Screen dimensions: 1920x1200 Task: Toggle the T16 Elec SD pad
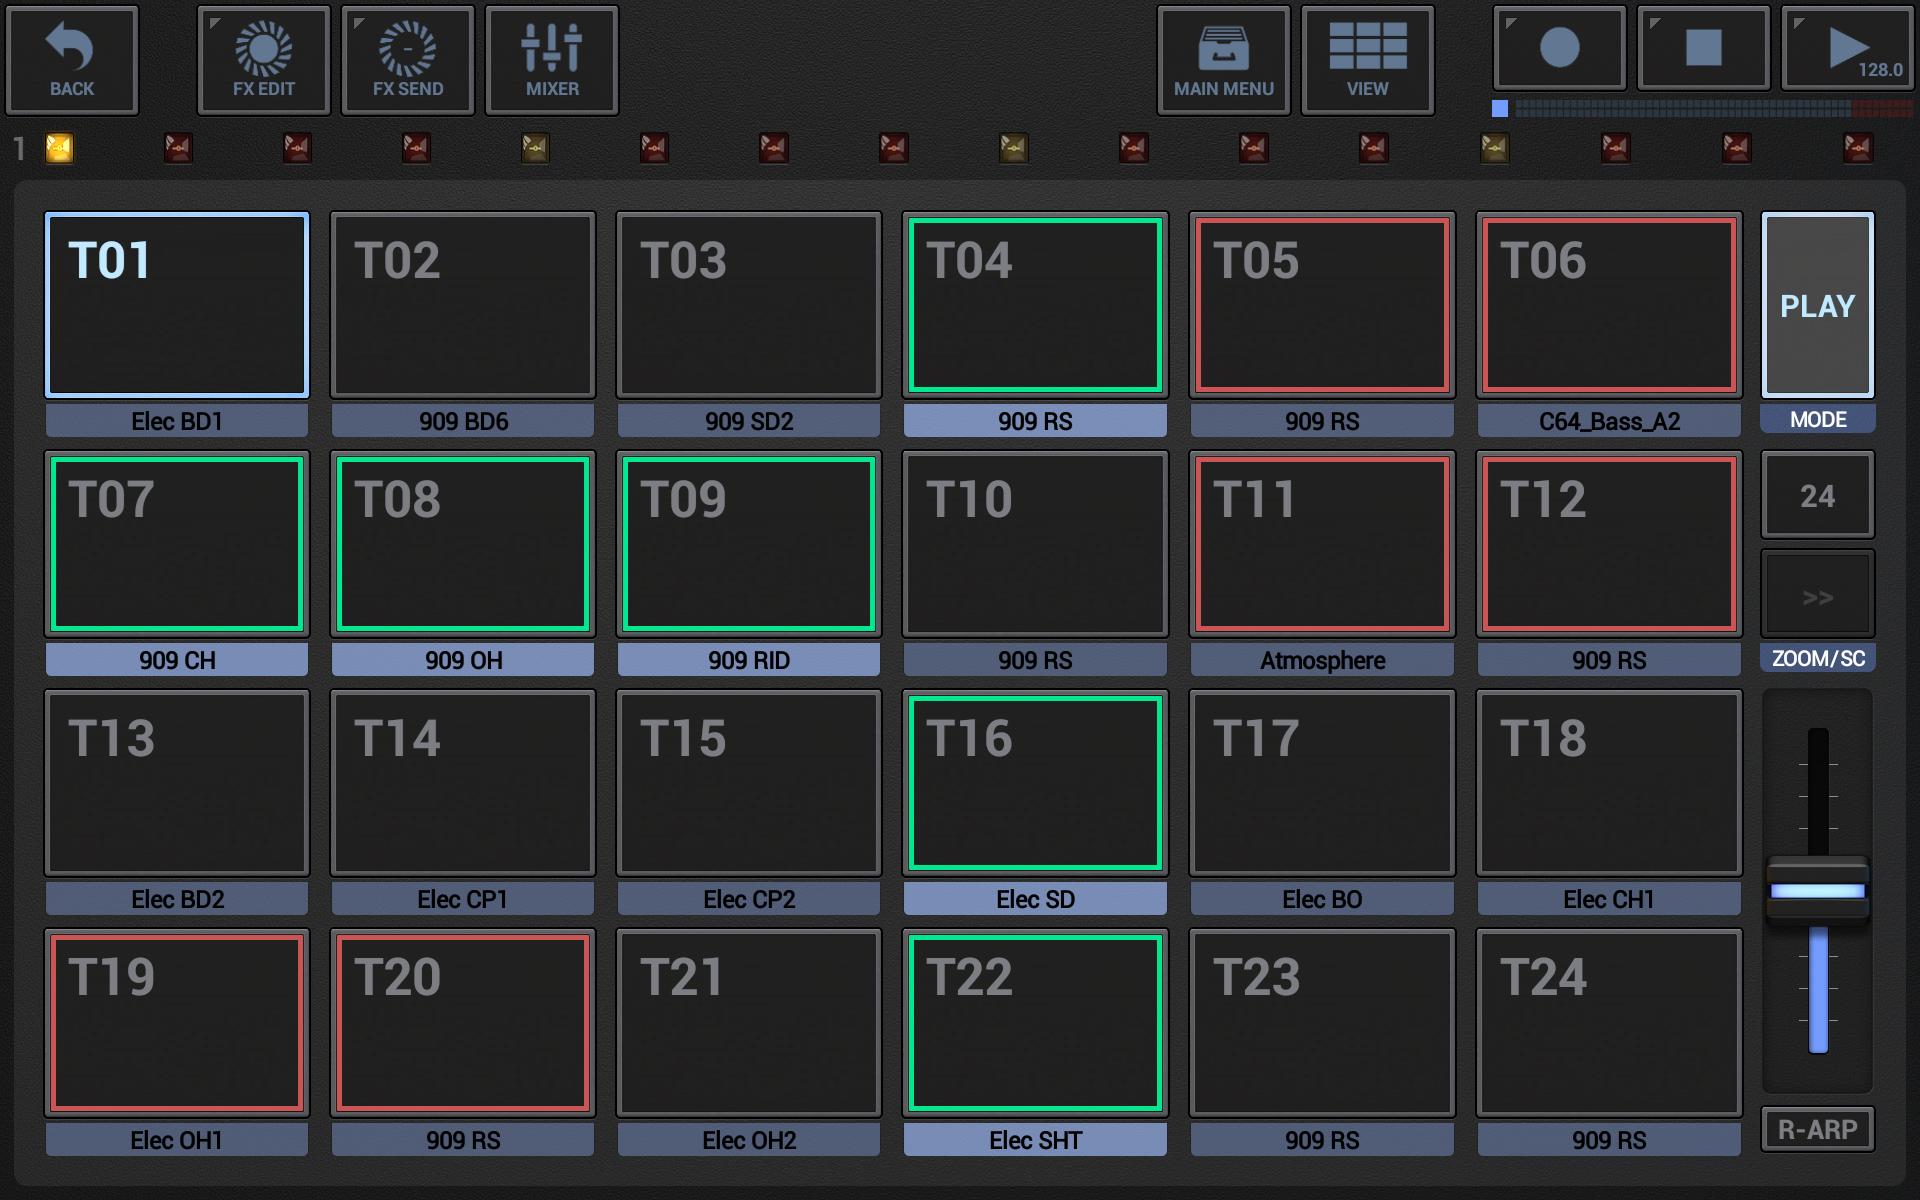(1034, 782)
